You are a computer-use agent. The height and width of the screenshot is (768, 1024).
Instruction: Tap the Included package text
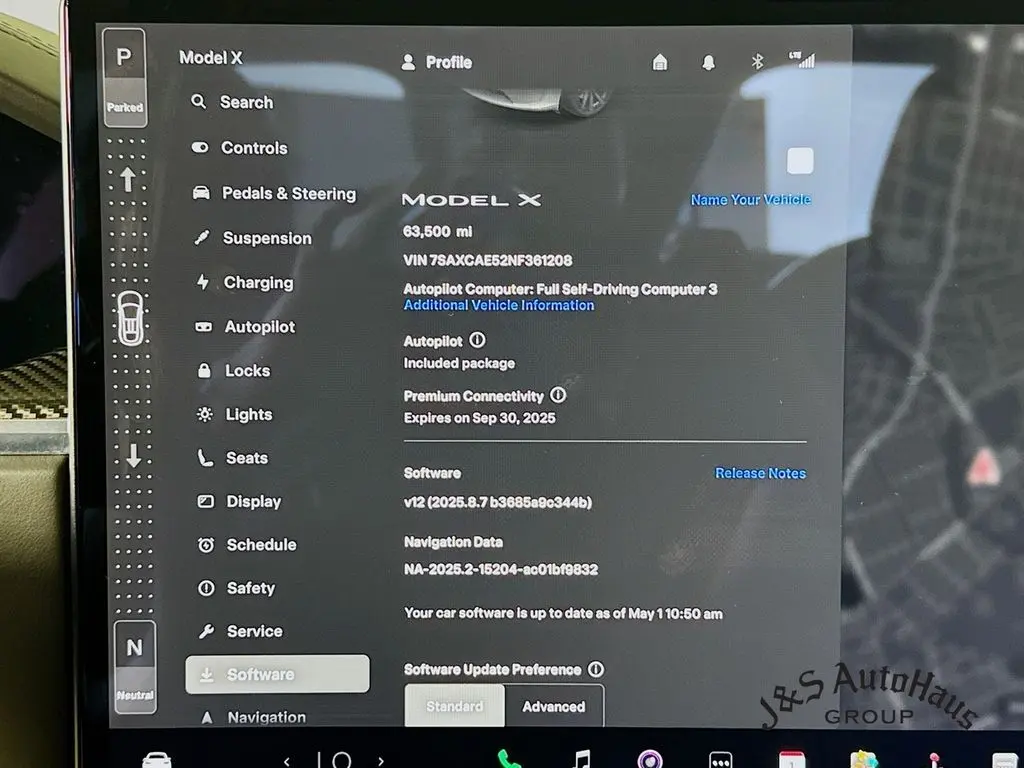click(459, 363)
